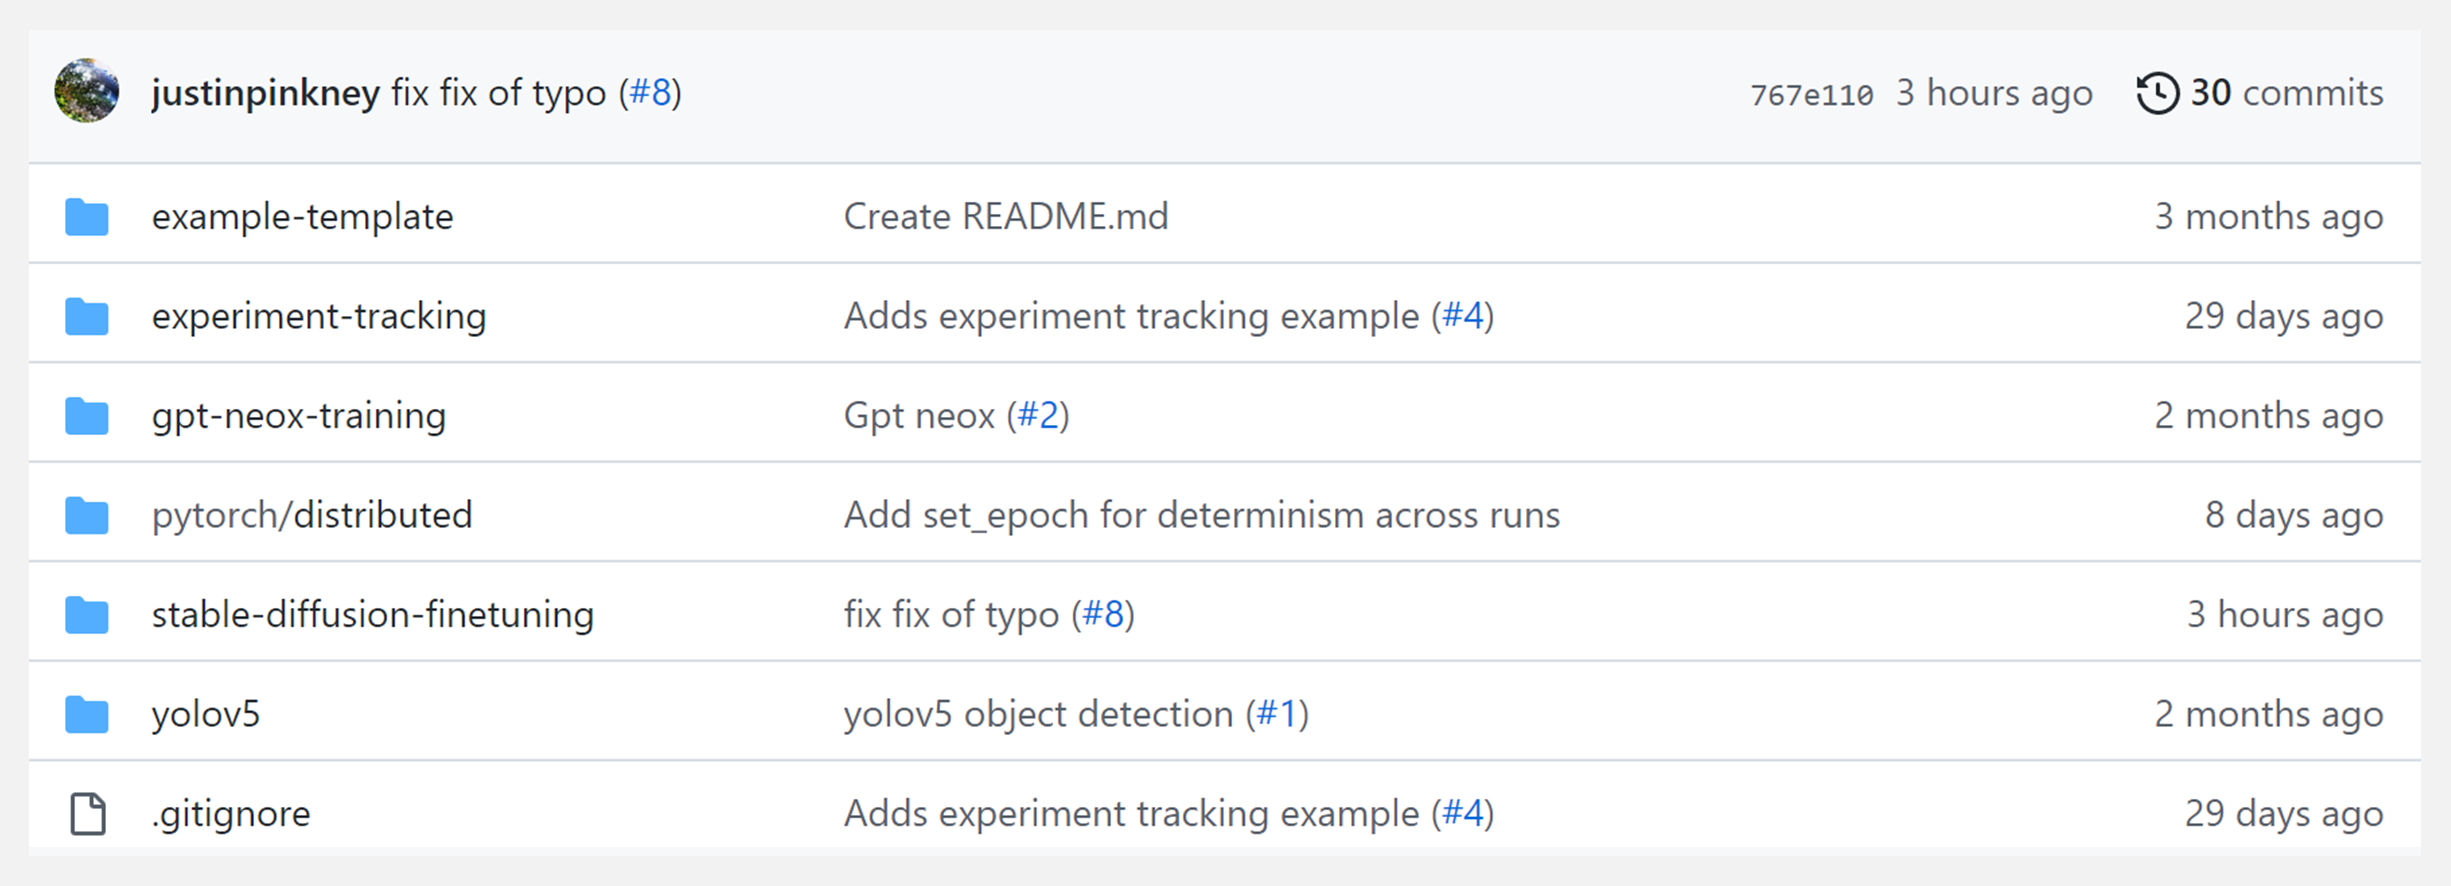
Task: Open the example-template folder
Action: (302, 217)
